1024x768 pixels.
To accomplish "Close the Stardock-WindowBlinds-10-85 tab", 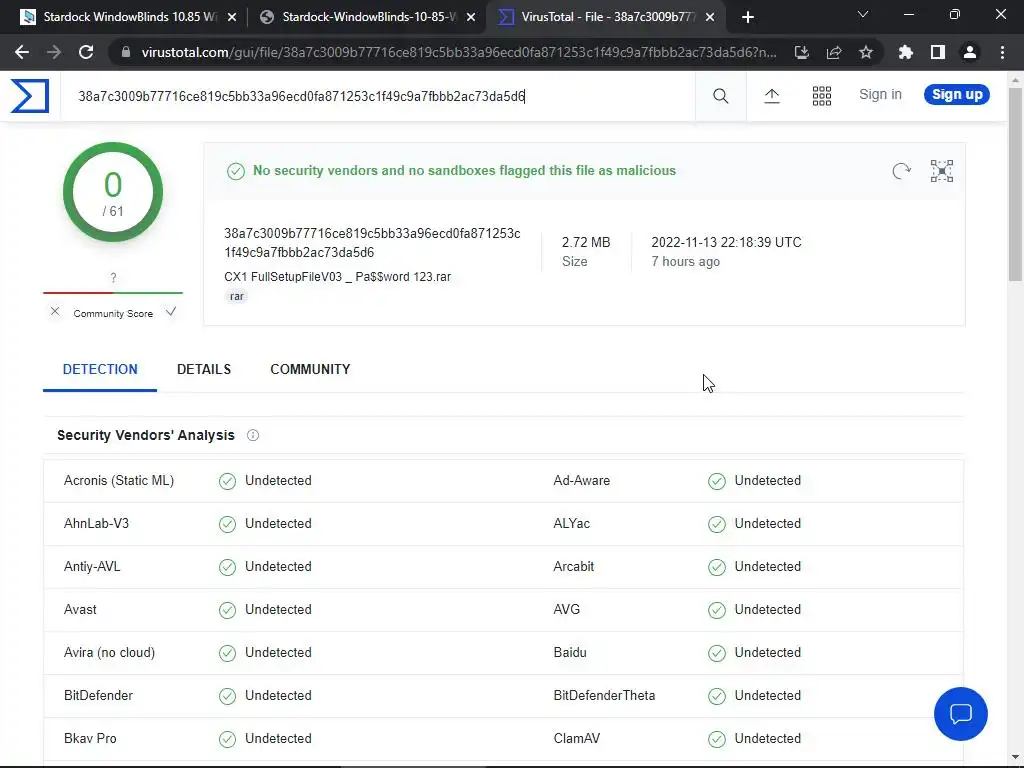I will tap(471, 17).
